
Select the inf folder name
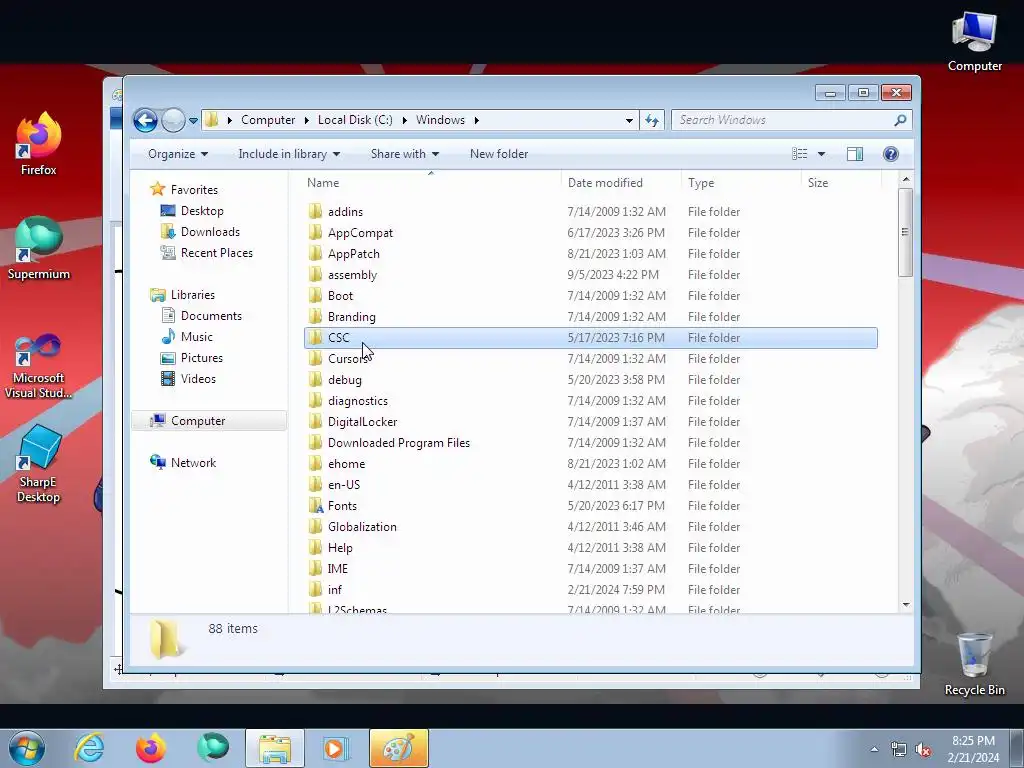point(334,590)
